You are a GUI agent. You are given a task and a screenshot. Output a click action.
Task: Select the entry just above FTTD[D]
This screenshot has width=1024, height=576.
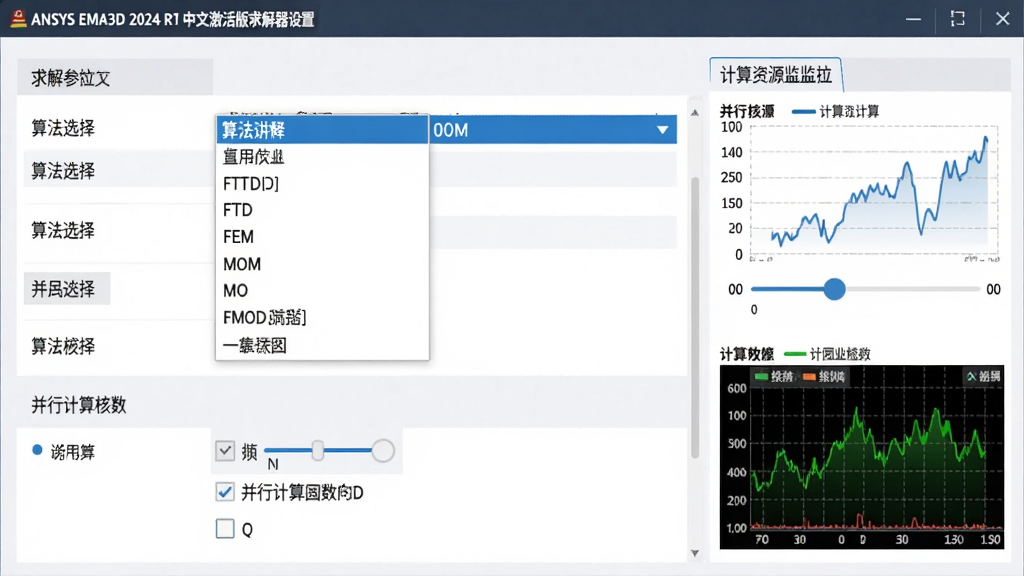(x=323, y=157)
